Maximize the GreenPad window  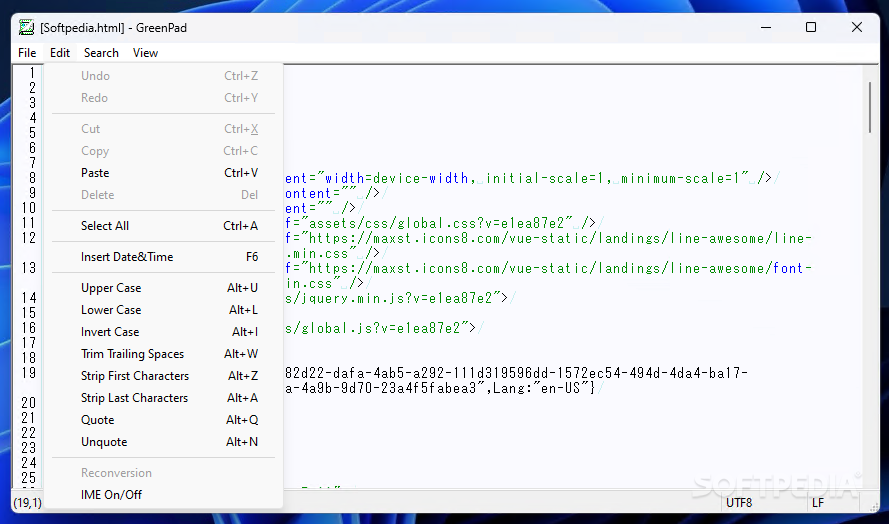[x=811, y=27]
